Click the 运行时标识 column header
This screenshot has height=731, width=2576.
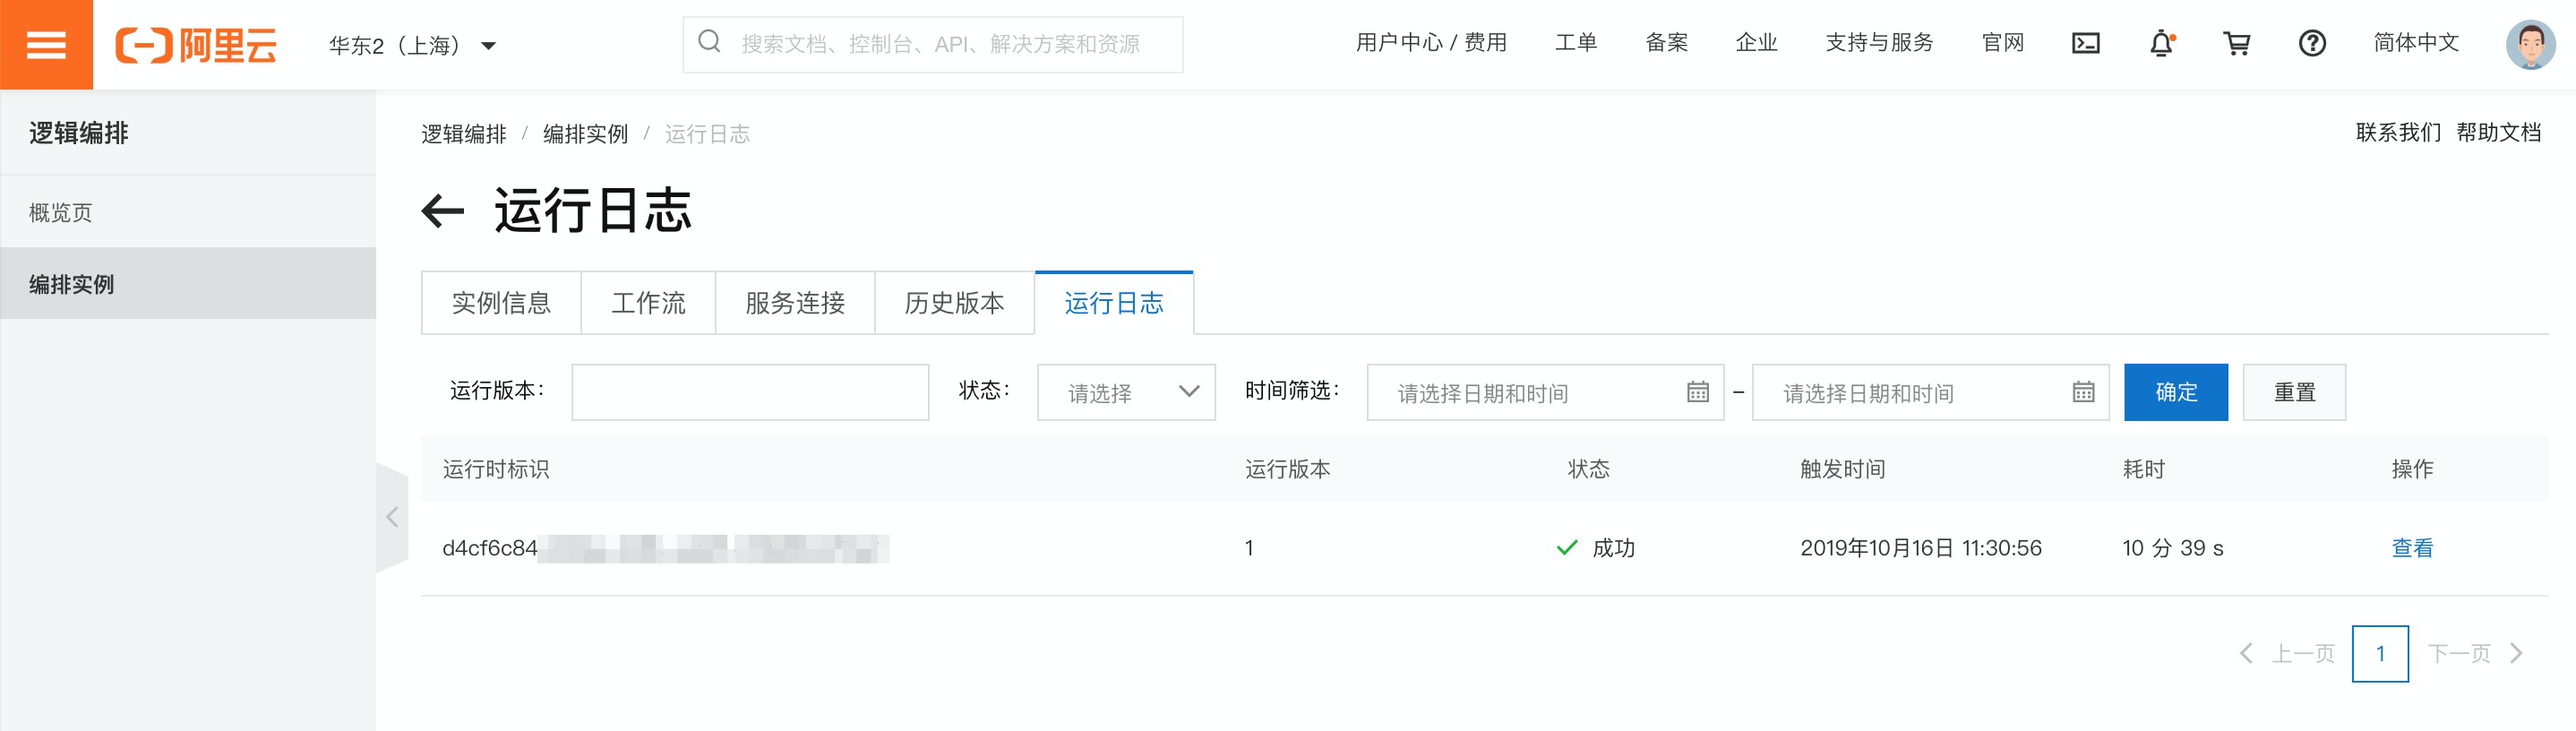click(x=496, y=469)
